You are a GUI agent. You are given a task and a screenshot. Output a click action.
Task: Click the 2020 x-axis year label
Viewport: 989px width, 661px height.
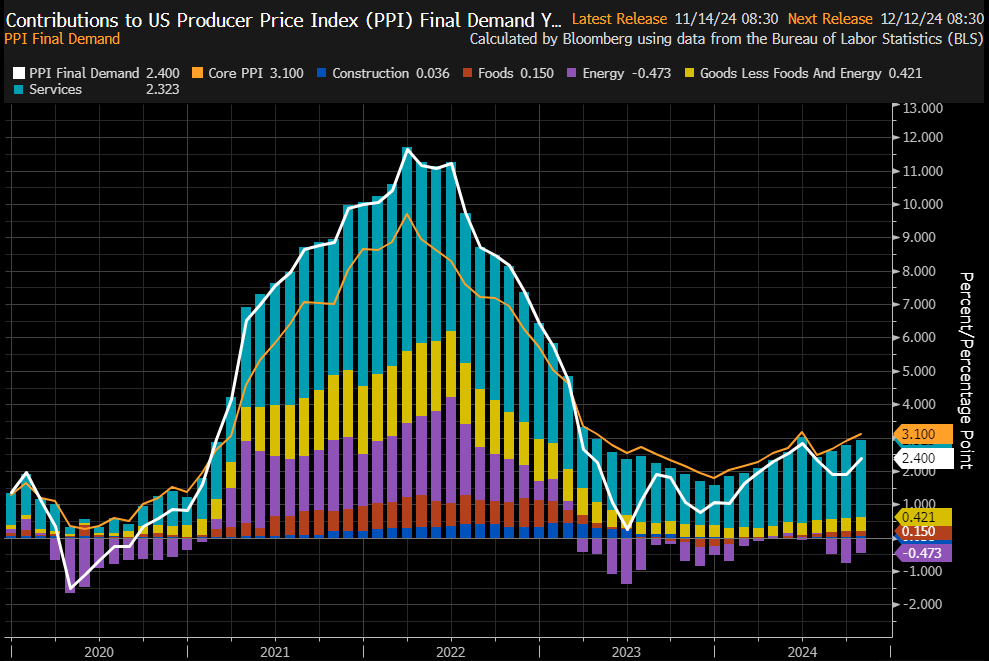point(99,652)
